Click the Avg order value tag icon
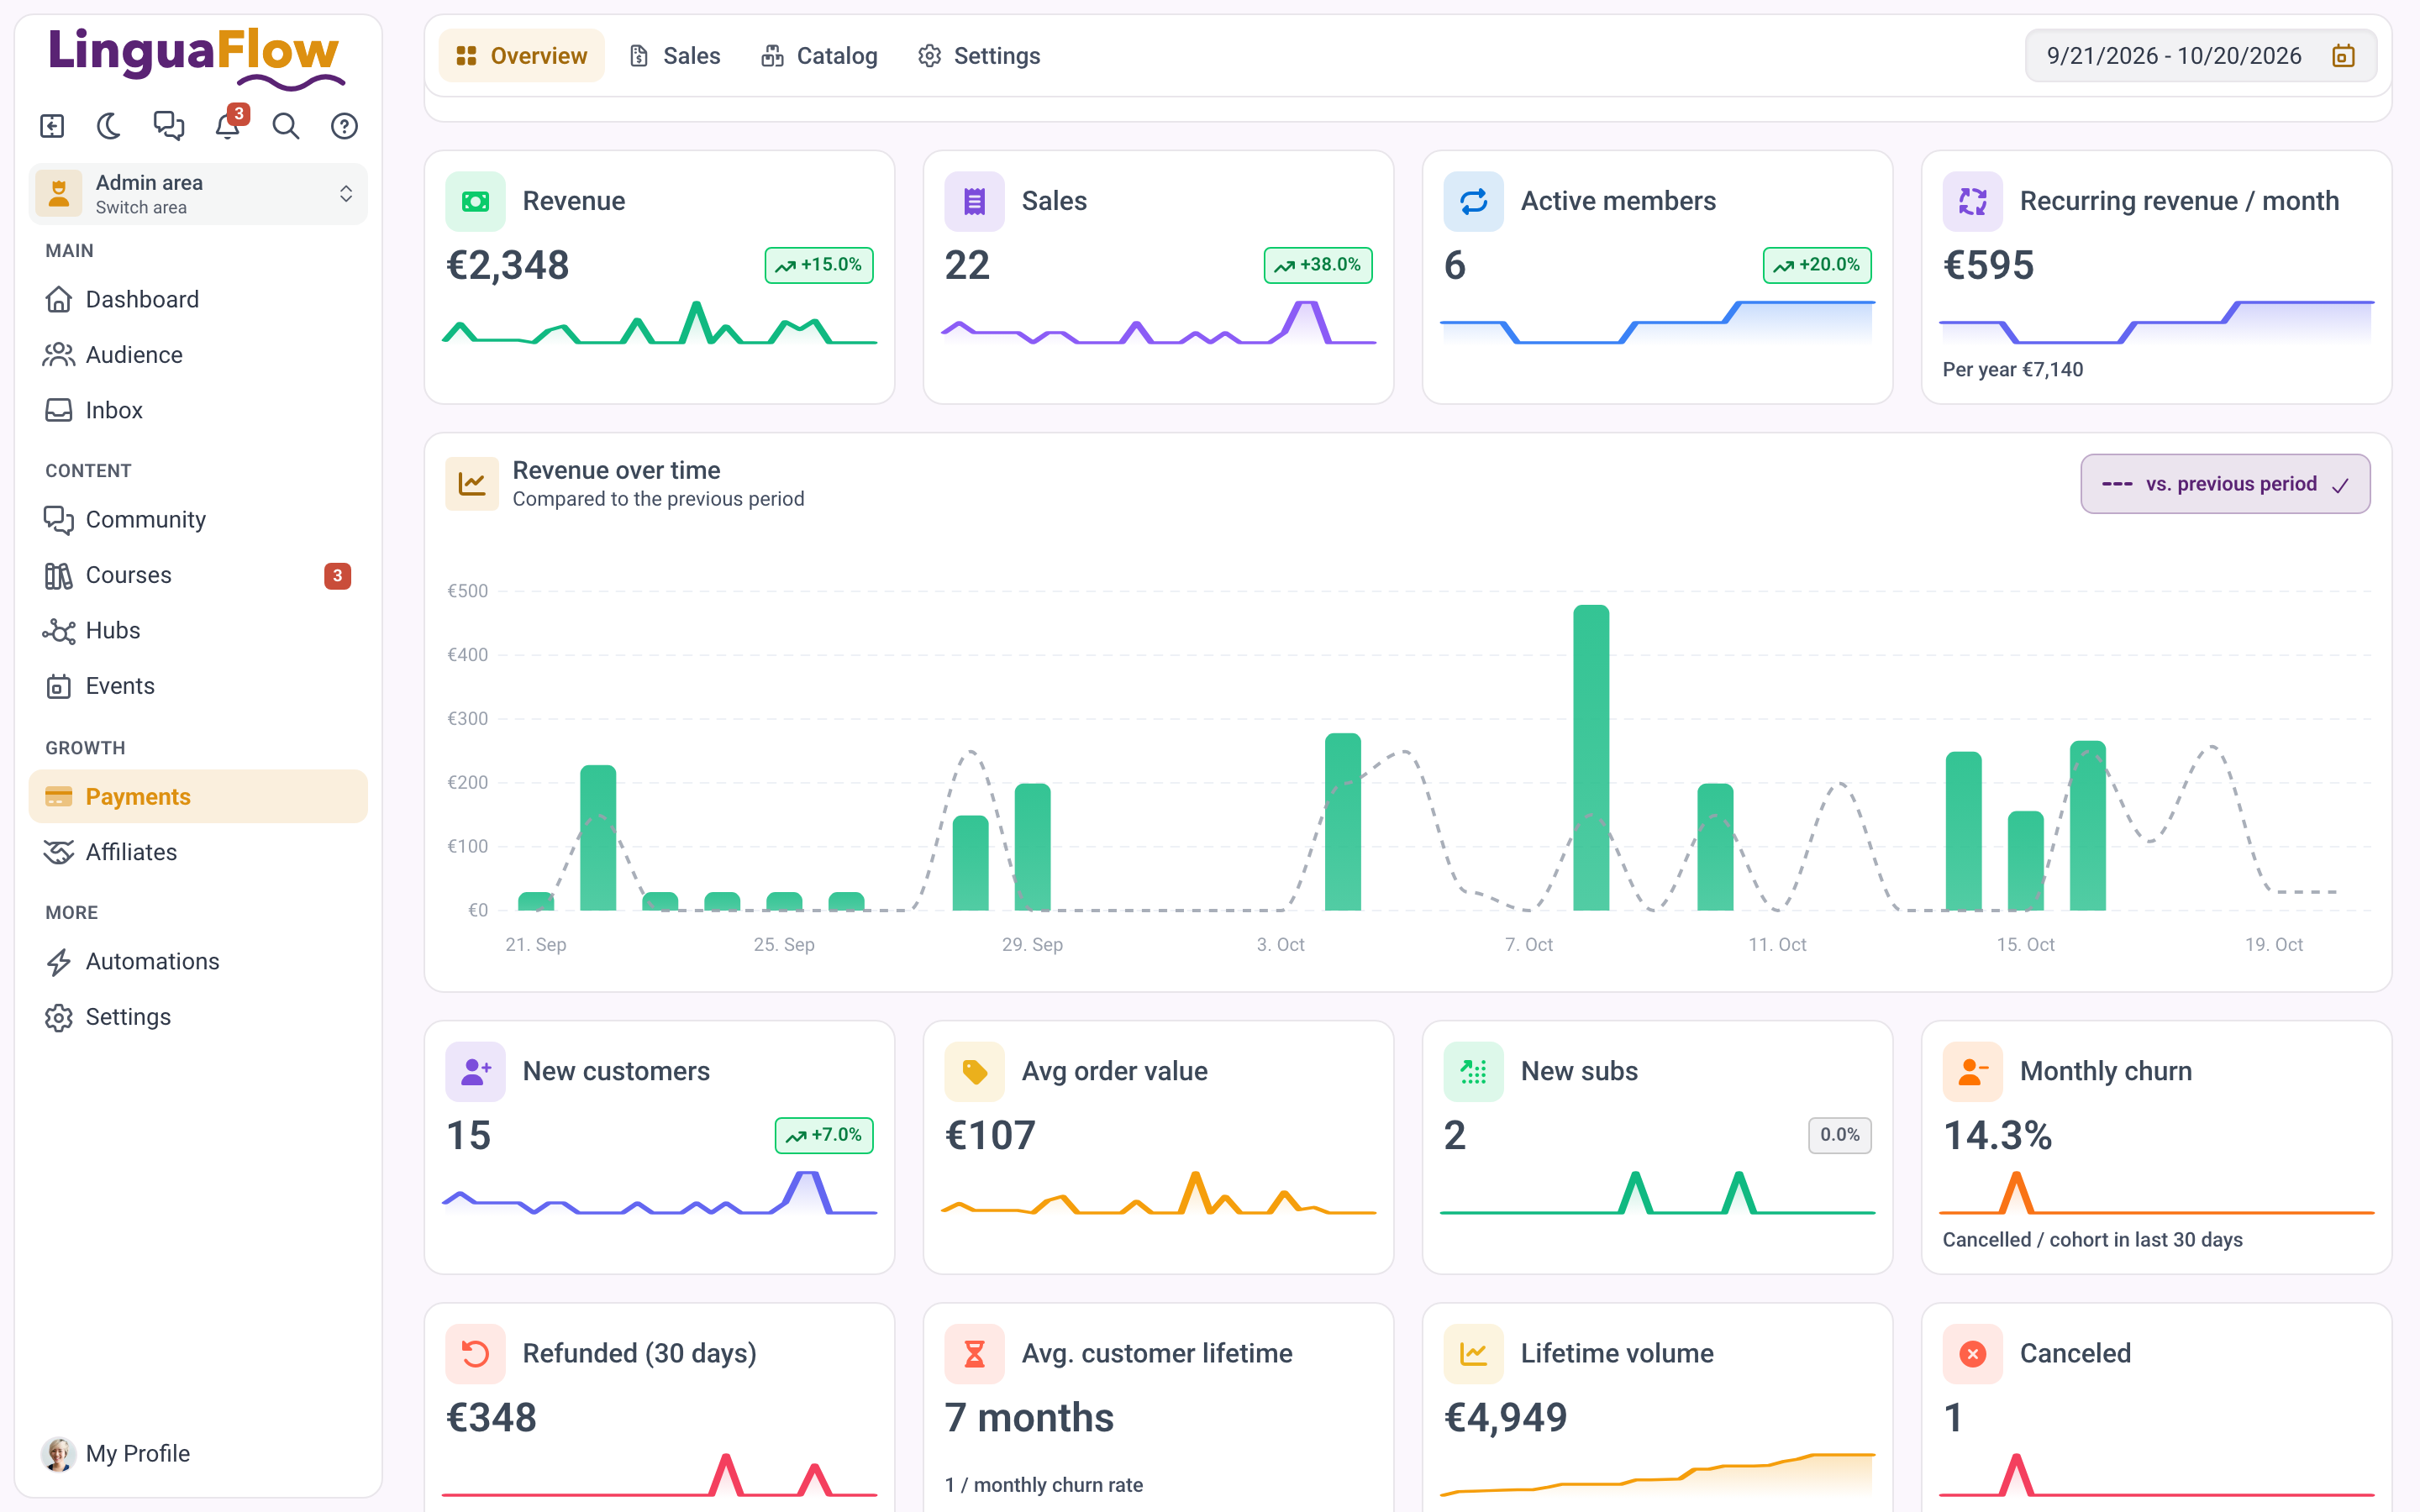The height and width of the screenshot is (1512, 2420). click(x=974, y=1071)
